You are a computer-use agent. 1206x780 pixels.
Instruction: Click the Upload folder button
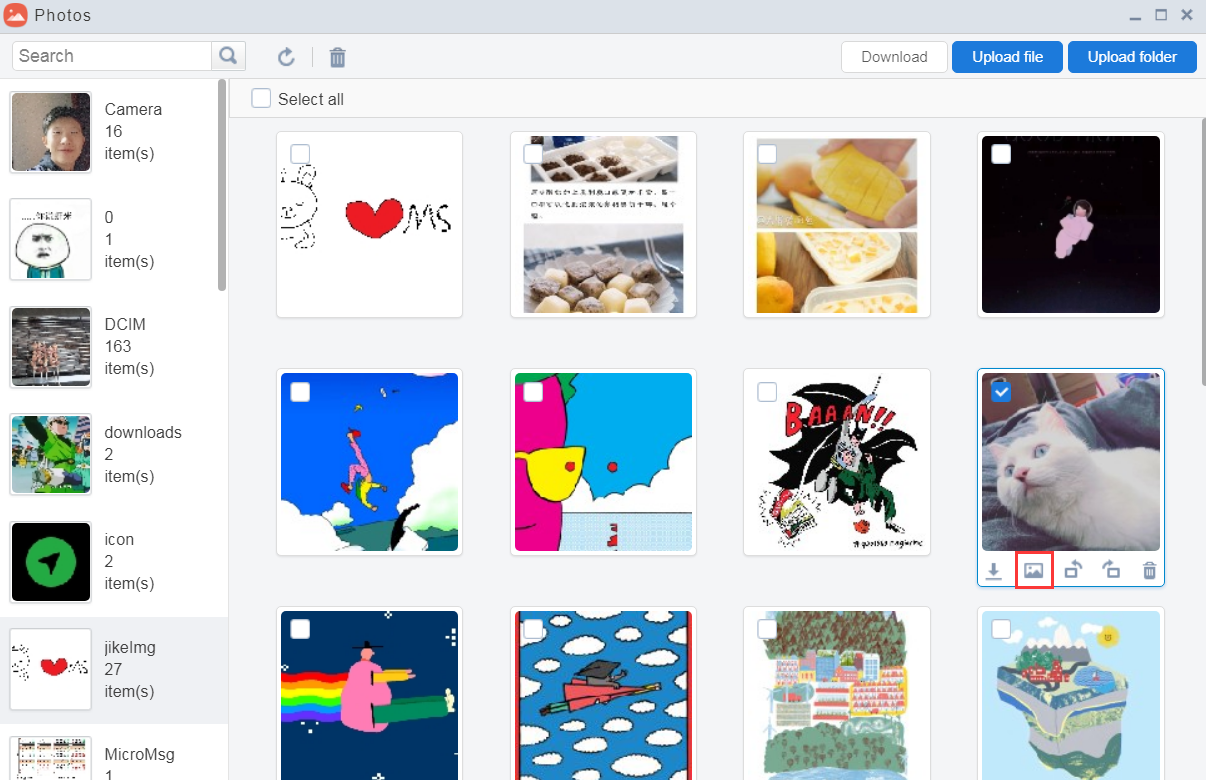coord(1132,57)
